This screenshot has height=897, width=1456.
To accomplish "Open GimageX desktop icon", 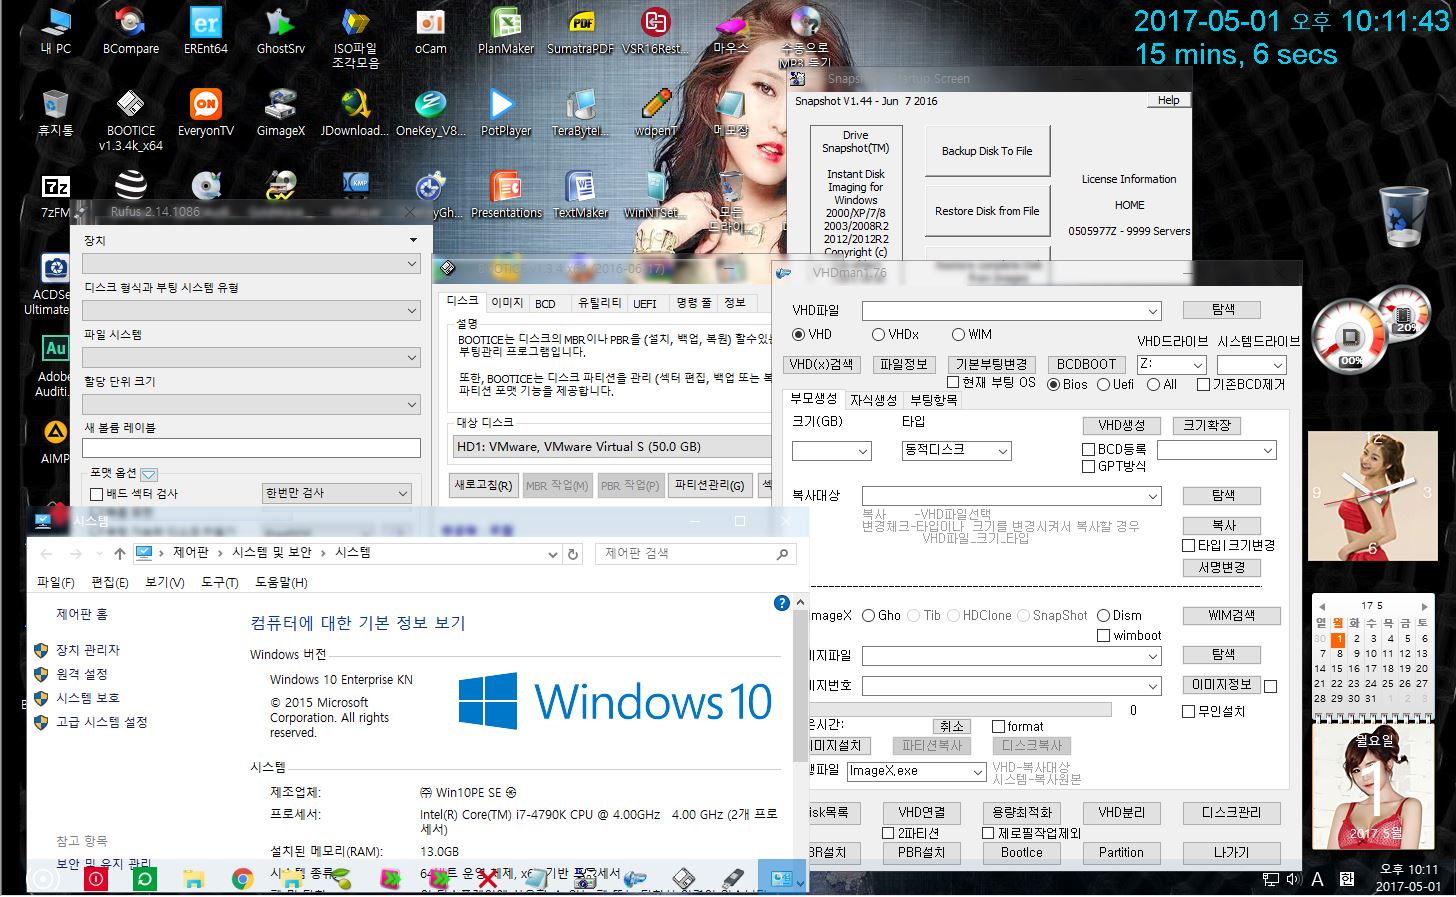I will click(280, 112).
